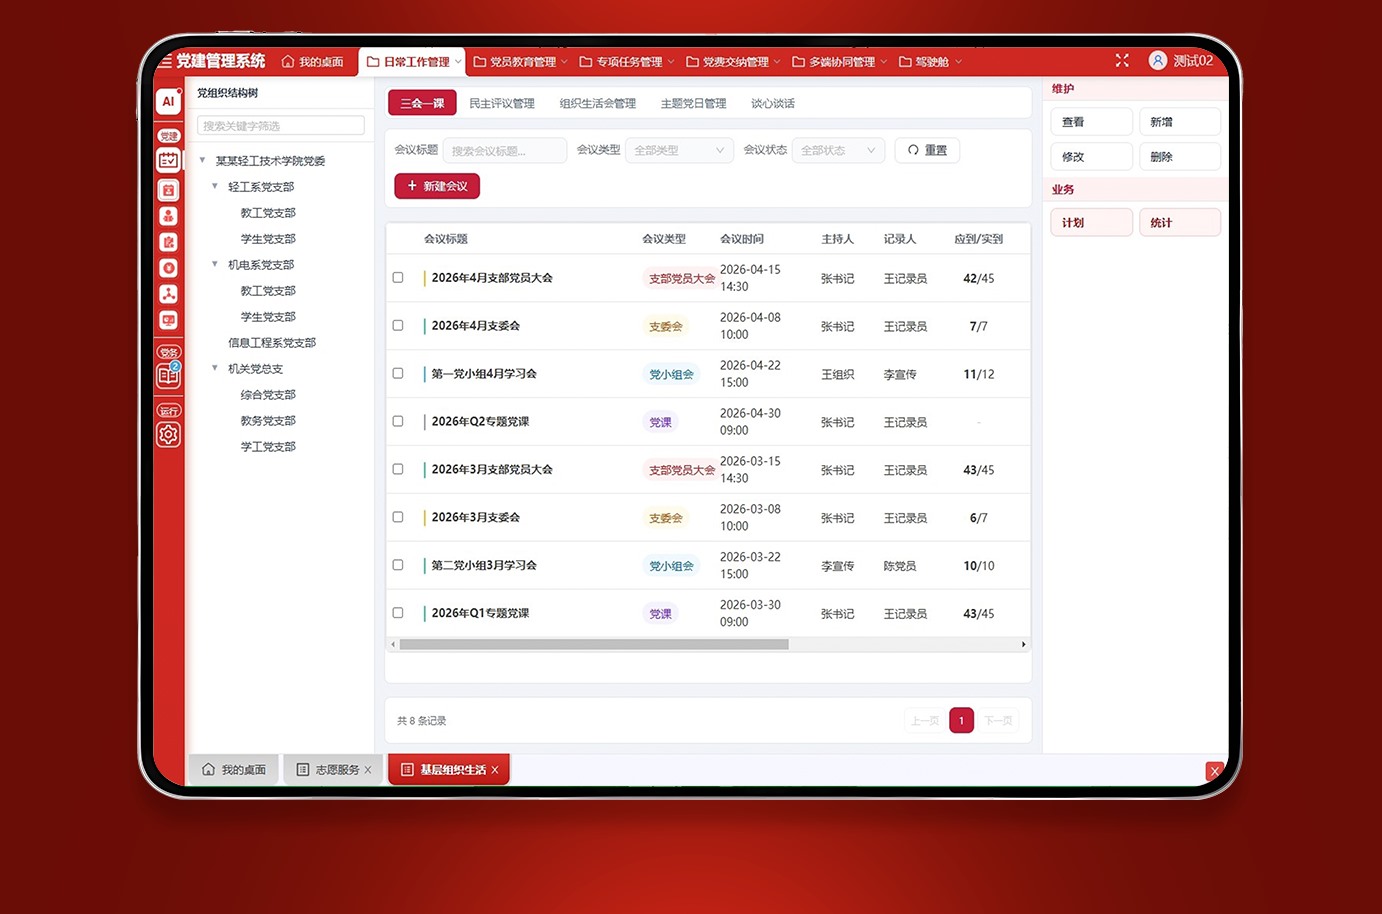The image size is (1382, 914).
Task: Switch to the 组织生活会管理 tab
Action: pos(598,103)
